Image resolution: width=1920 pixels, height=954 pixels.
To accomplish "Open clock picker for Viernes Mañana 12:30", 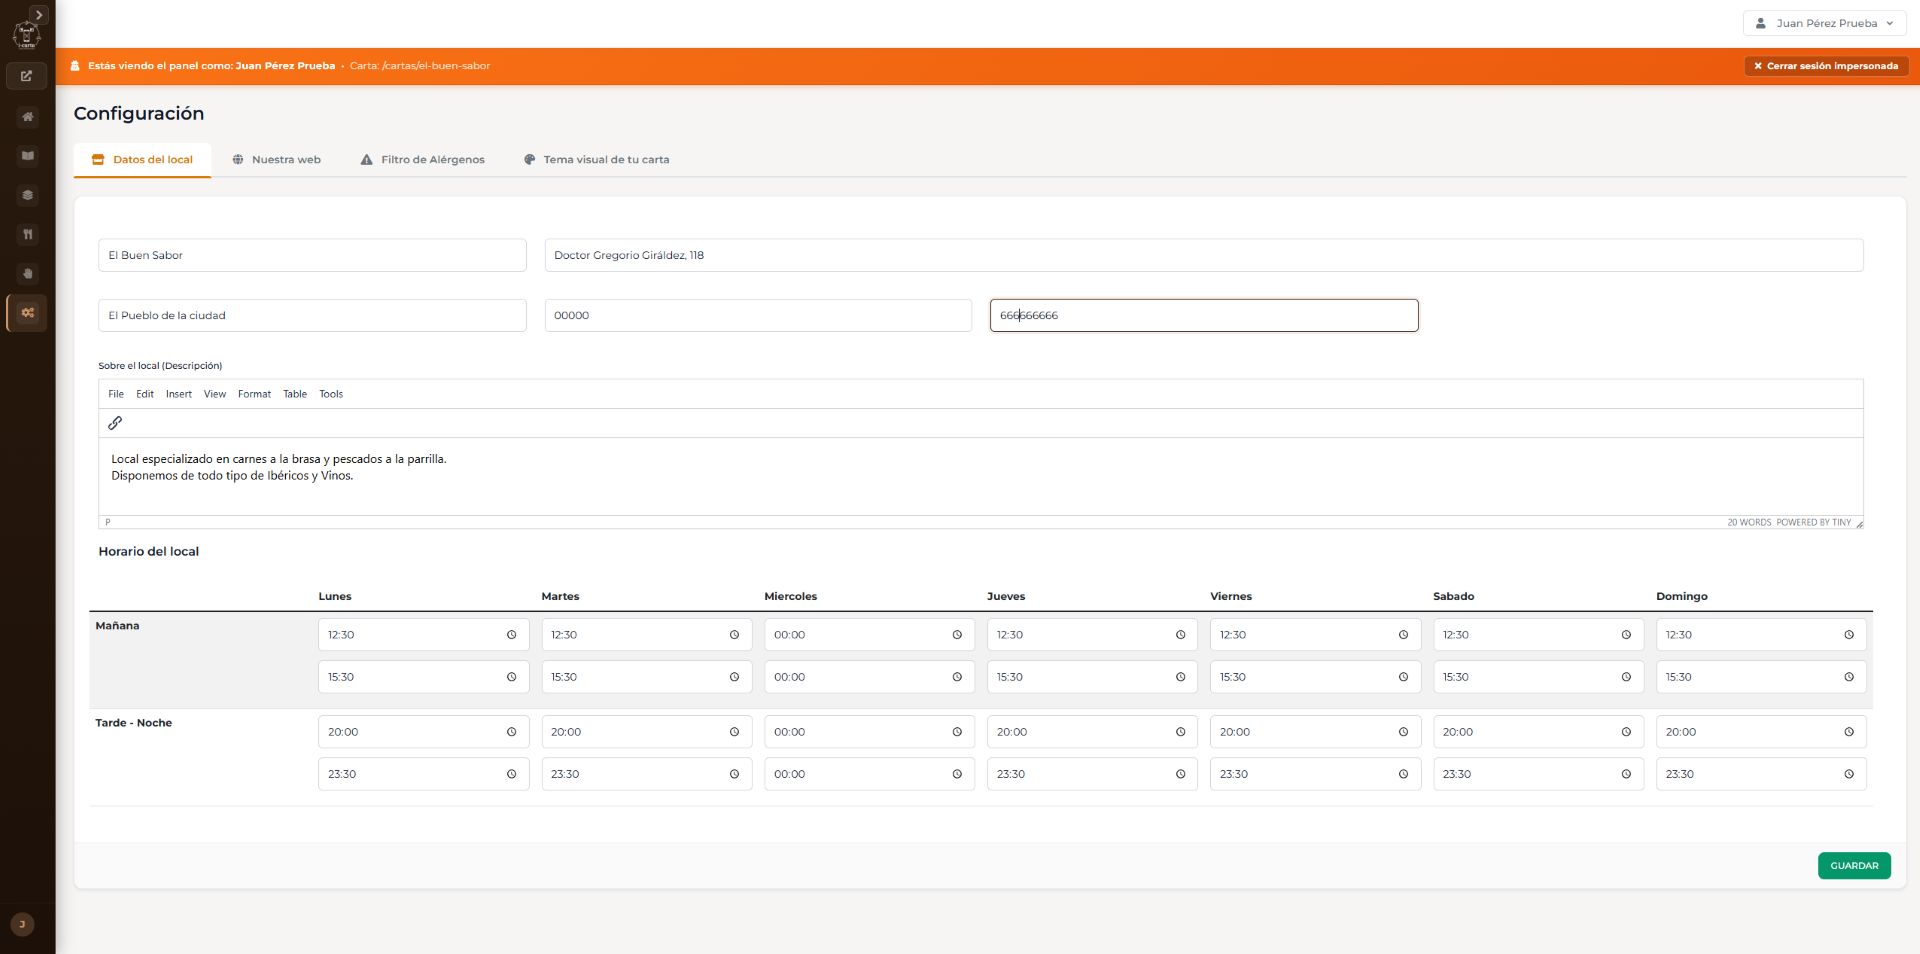I will pos(1403,635).
